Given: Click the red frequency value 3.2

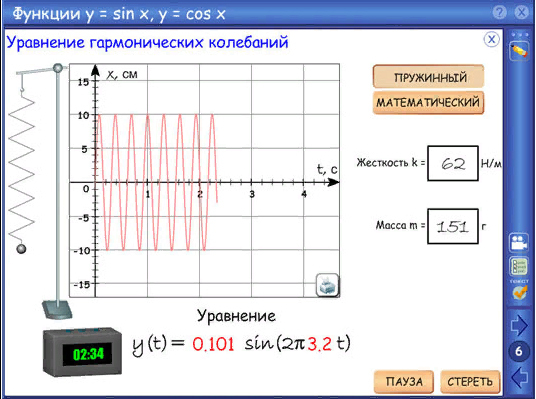Looking at the screenshot, I should point(320,344).
